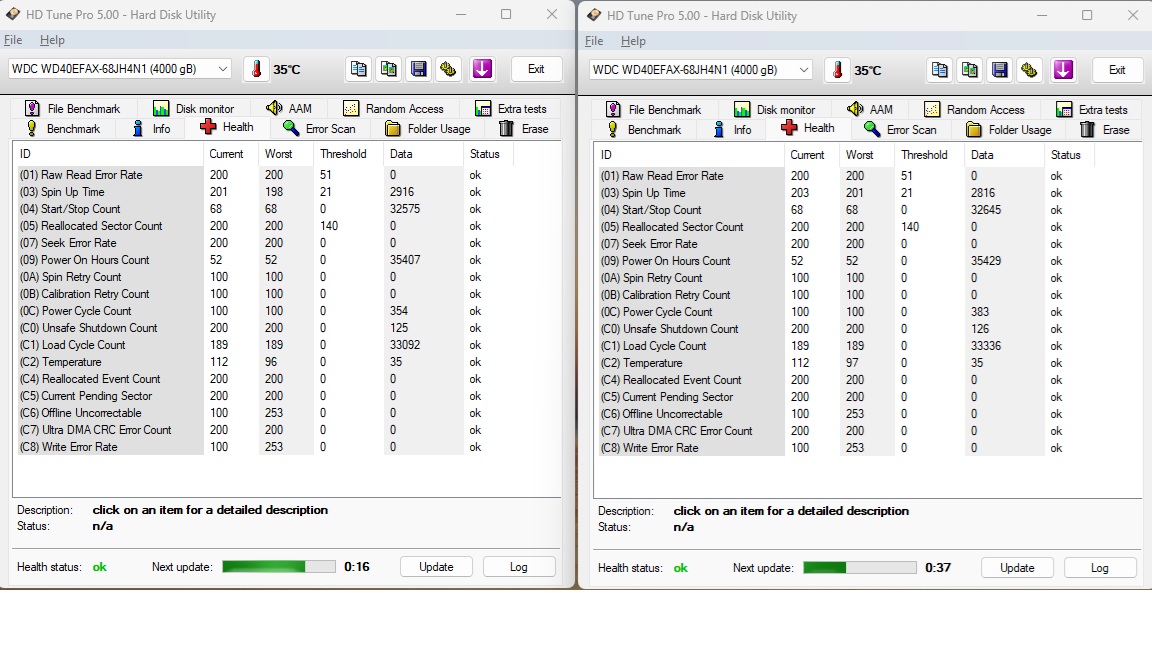1152x658 pixels.
Task: Select Reallocated Sector Count row in right window
Action: click(x=846, y=227)
